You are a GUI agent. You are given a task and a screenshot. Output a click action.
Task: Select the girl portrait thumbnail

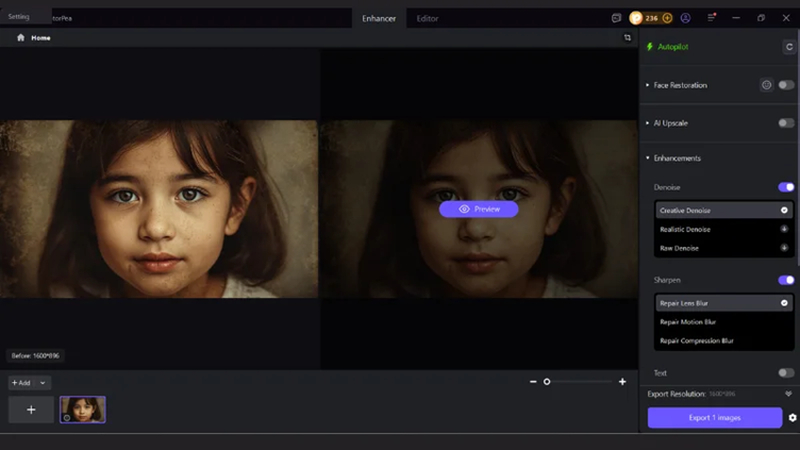point(83,410)
